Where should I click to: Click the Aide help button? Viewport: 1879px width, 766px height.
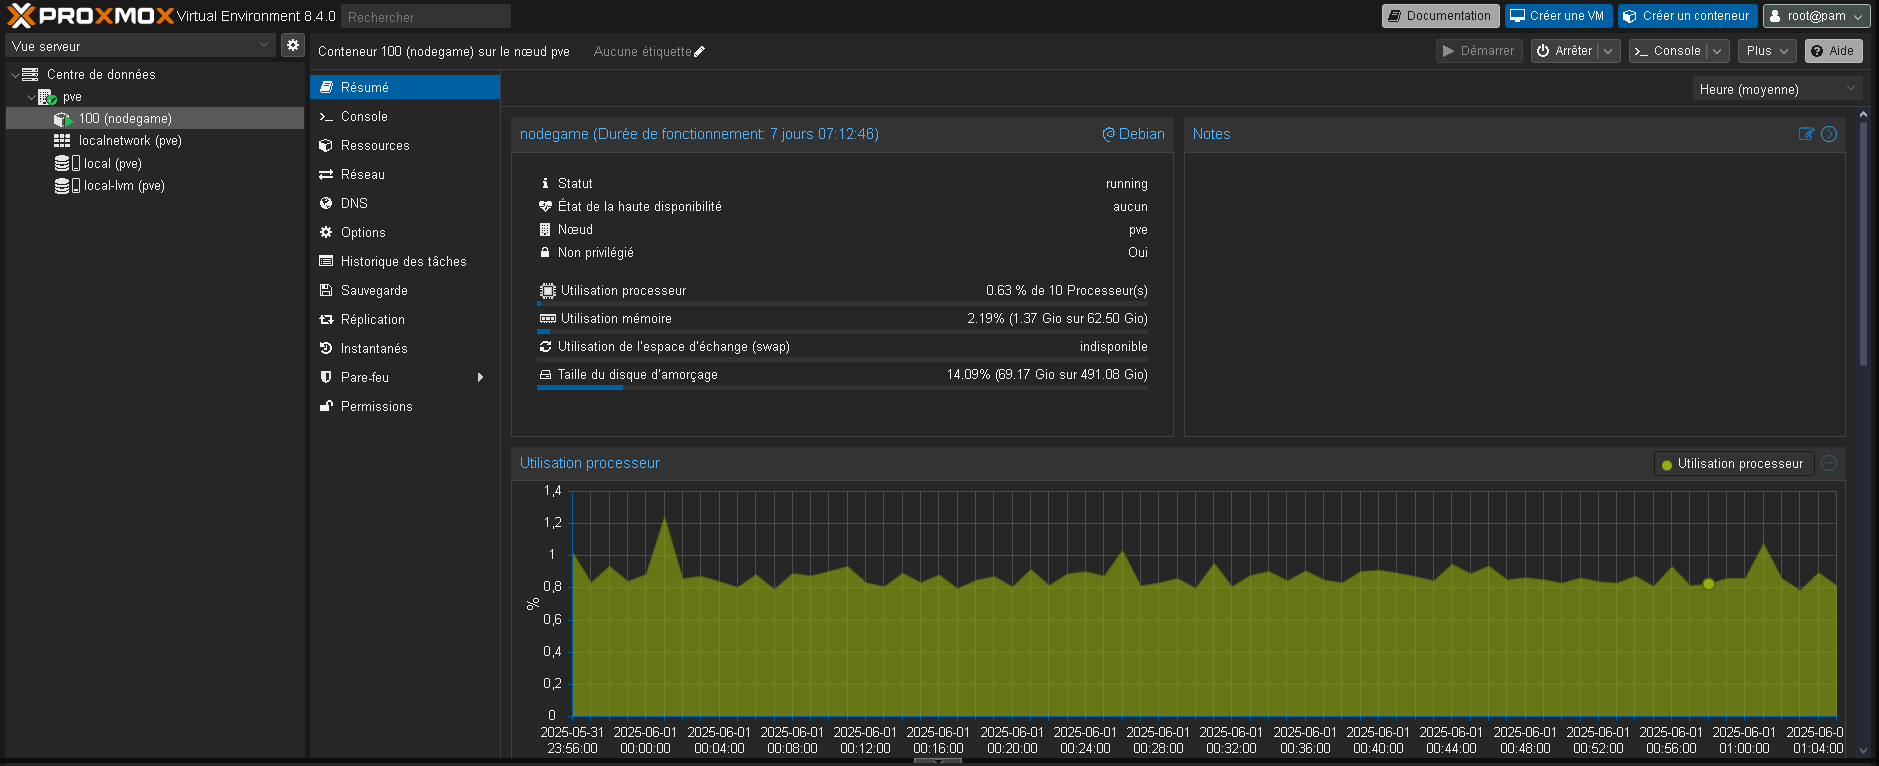click(1833, 51)
